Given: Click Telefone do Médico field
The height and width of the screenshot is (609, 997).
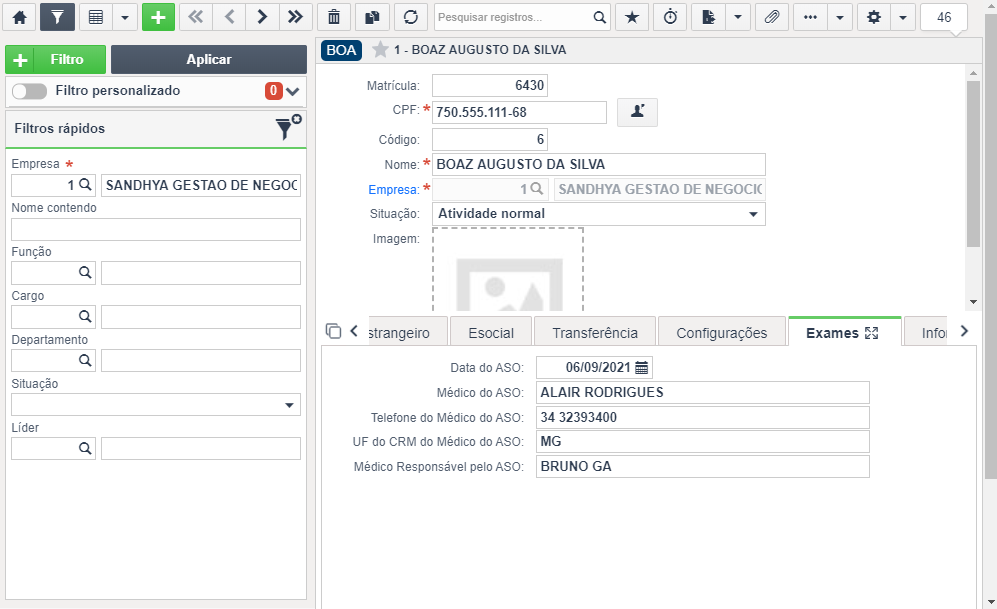Looking at the screenshot, I should [703, 417].
